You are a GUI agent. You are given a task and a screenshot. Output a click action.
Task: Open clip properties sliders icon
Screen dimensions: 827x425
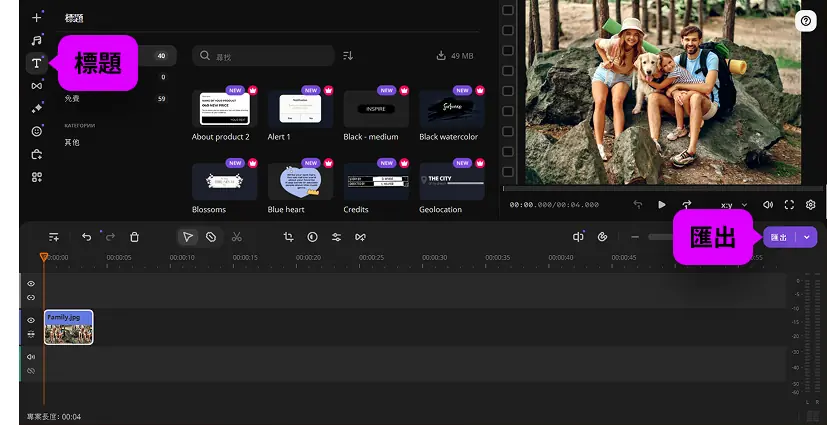click(336, 237)
